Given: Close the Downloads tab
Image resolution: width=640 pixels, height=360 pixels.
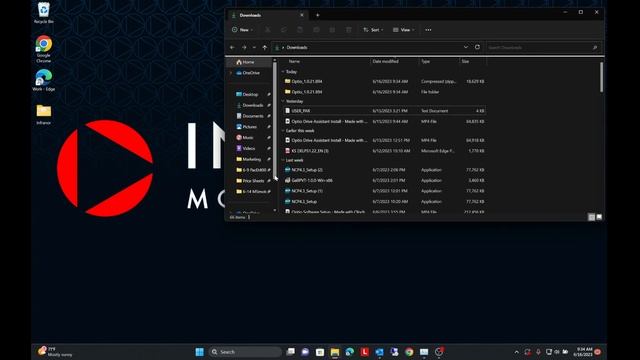Looking at the screenshot, I should (302, 15).
